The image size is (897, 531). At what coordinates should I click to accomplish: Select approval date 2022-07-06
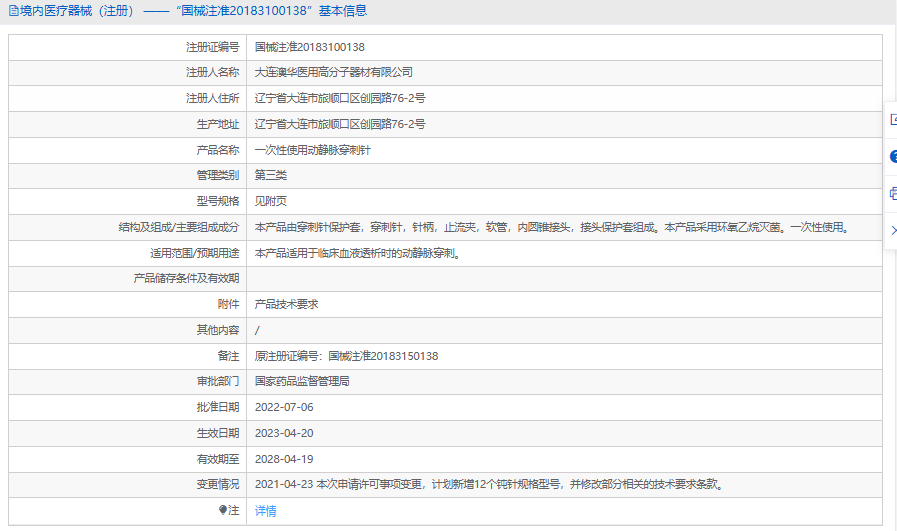click(x=284, y=407)
